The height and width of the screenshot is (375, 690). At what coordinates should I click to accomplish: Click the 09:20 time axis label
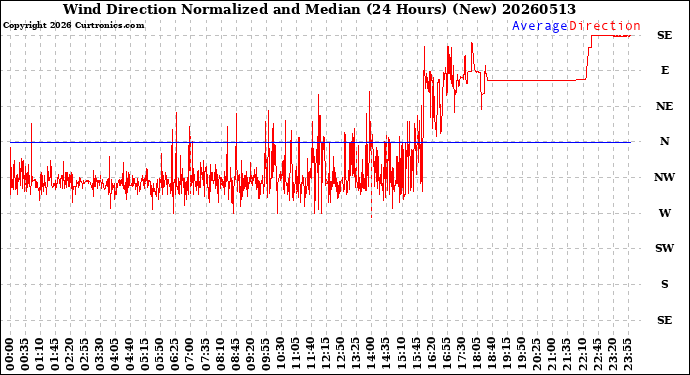250,354
